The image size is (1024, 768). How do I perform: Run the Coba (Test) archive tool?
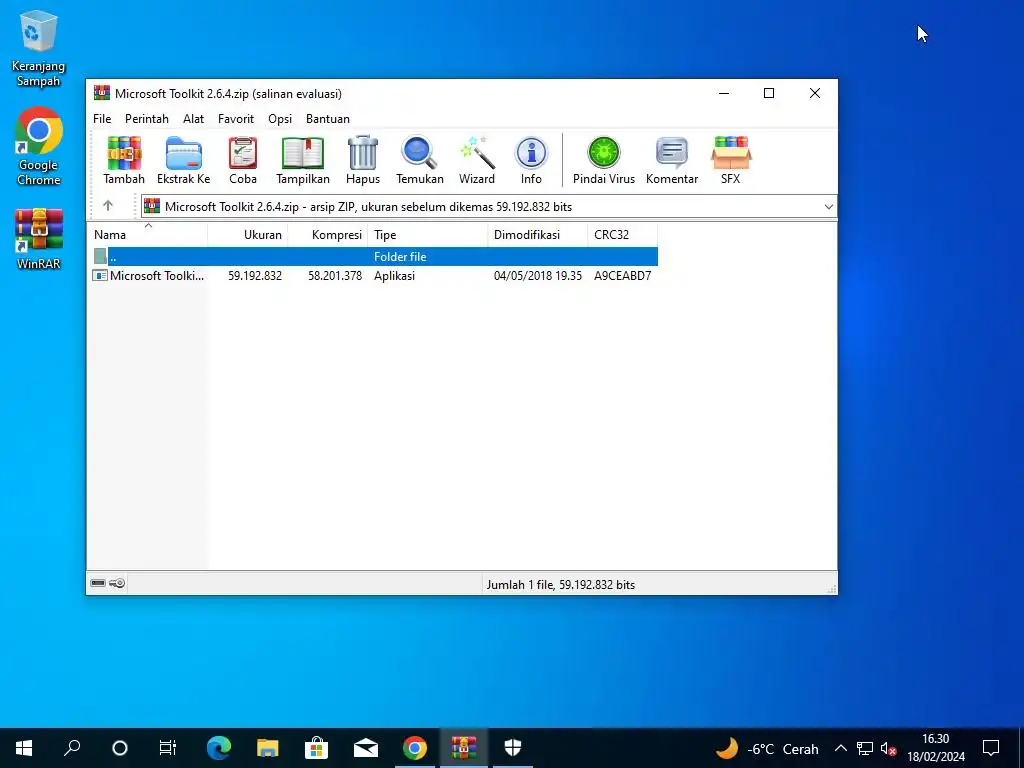tap(243, 161)
